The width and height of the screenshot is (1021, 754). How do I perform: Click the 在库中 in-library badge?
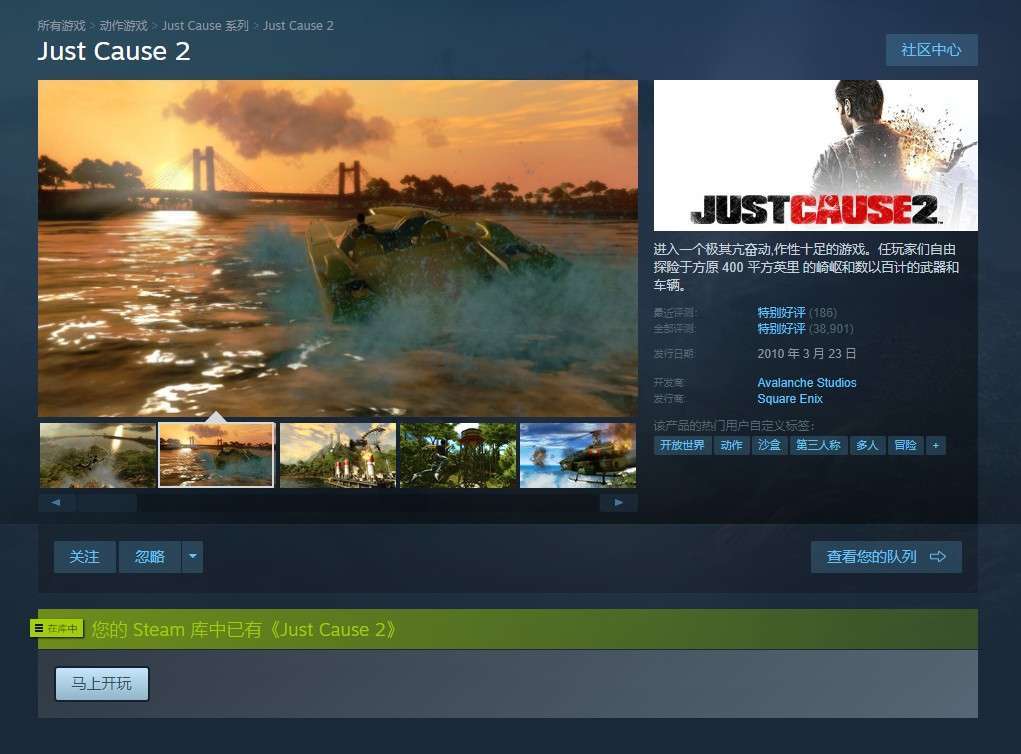[x=57, y=628]
